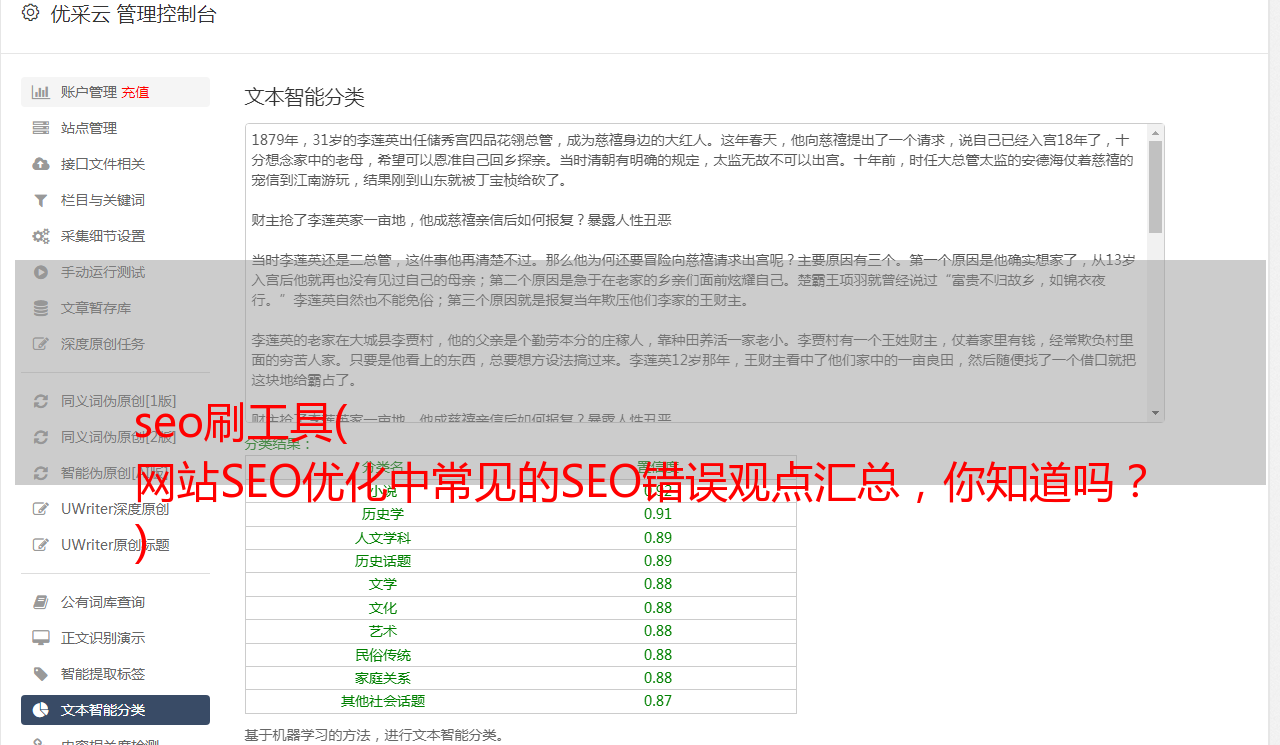Click the 0.91 confidence value

coord(658,514)
